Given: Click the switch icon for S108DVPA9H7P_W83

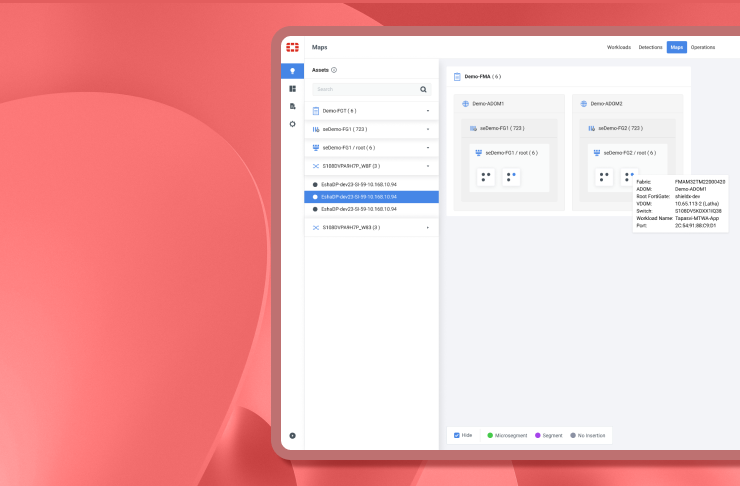Looking at the screenshot, I should (x=316, y=227).
